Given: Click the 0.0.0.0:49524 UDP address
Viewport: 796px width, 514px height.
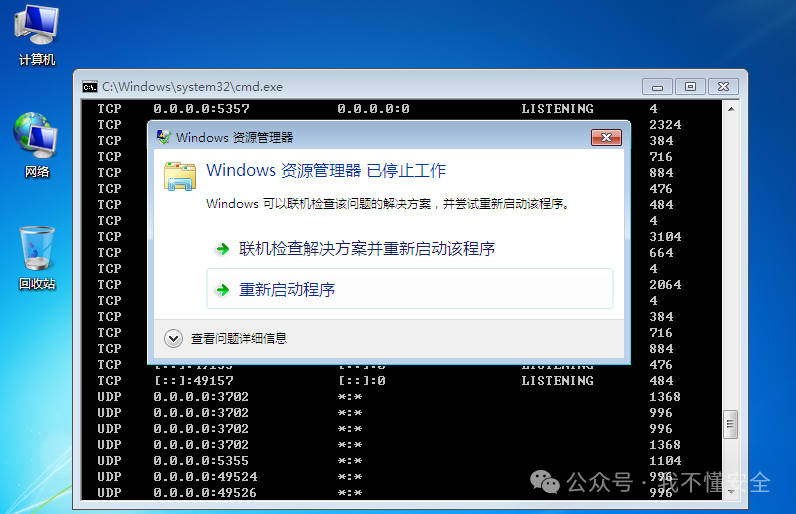Looking at the screenshot, I should click(x=205, y=477).
